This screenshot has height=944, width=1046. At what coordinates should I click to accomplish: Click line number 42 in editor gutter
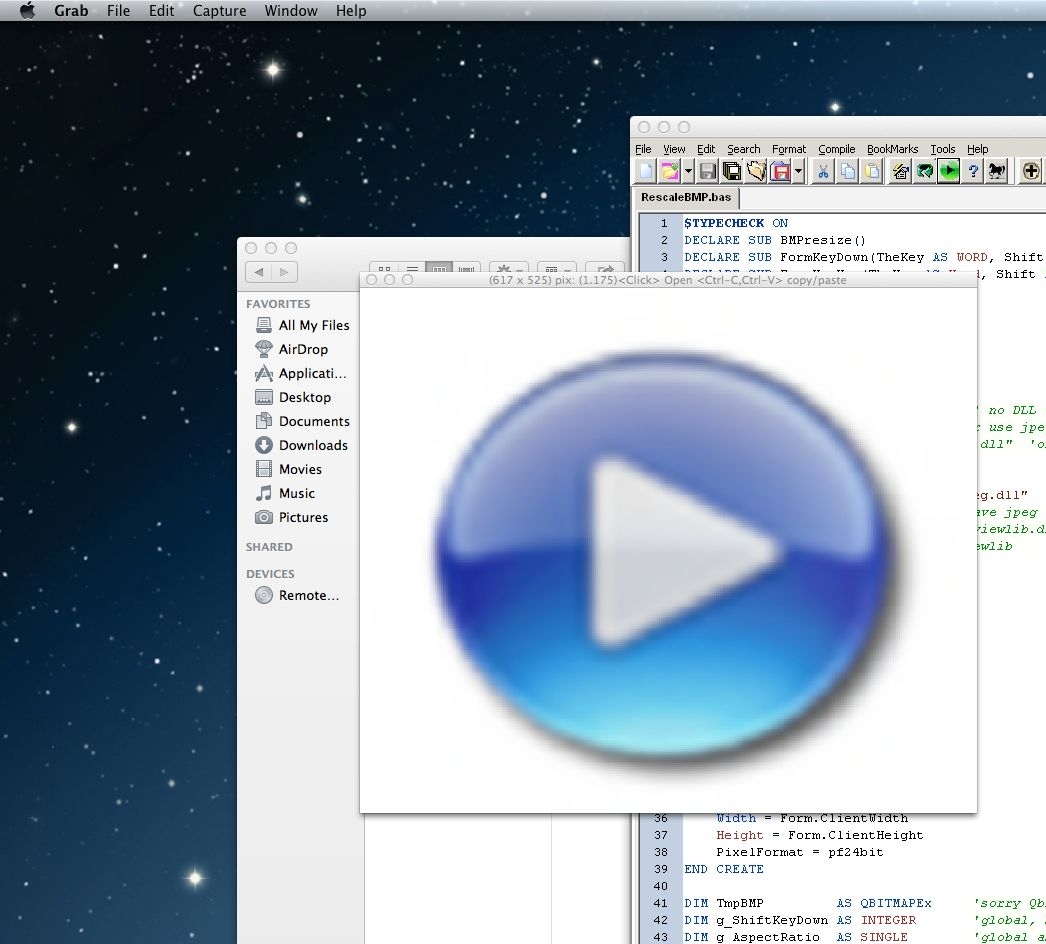pos(660,921)
